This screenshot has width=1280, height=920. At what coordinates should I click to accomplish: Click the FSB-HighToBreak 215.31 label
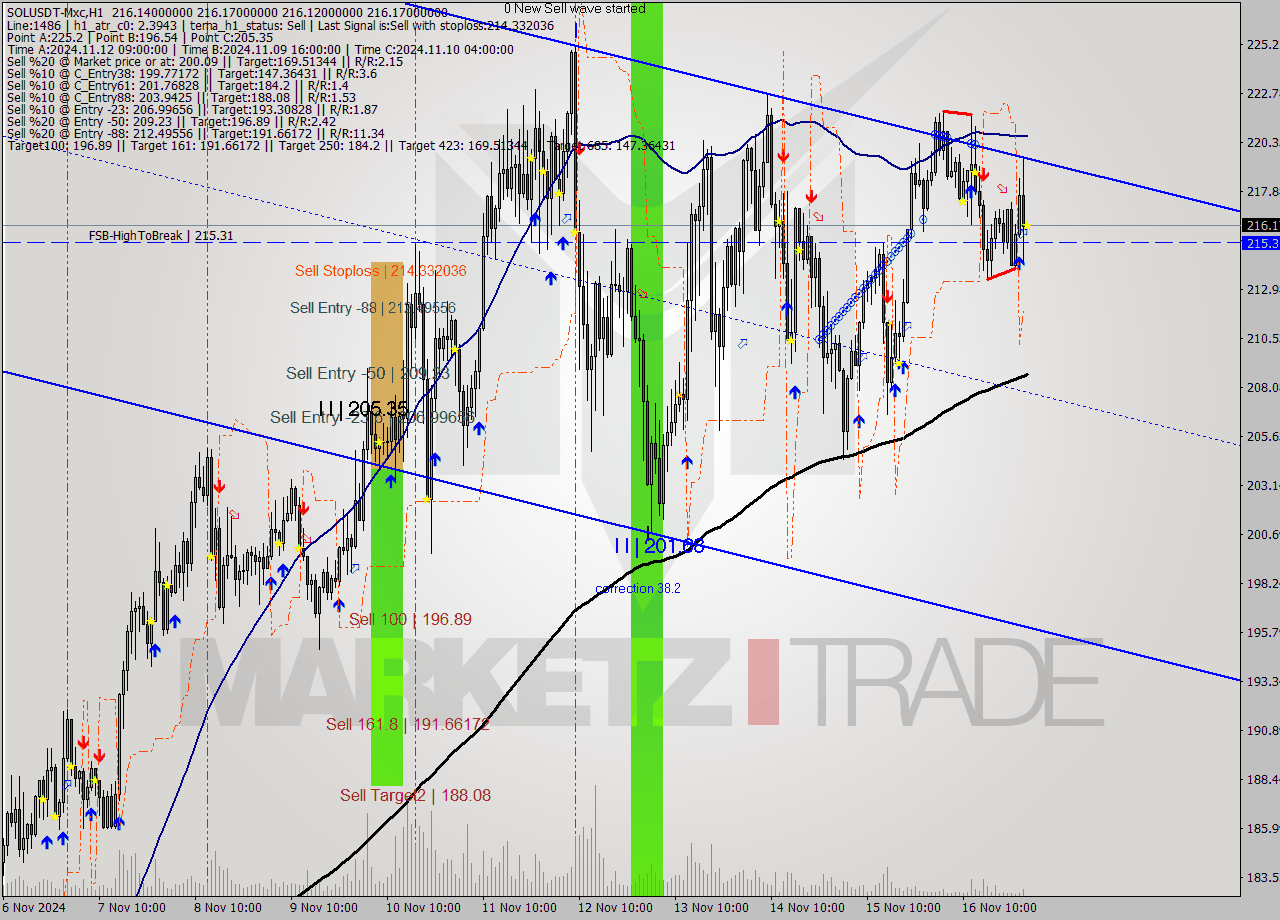pyautogui.click(x=161, y=236)
